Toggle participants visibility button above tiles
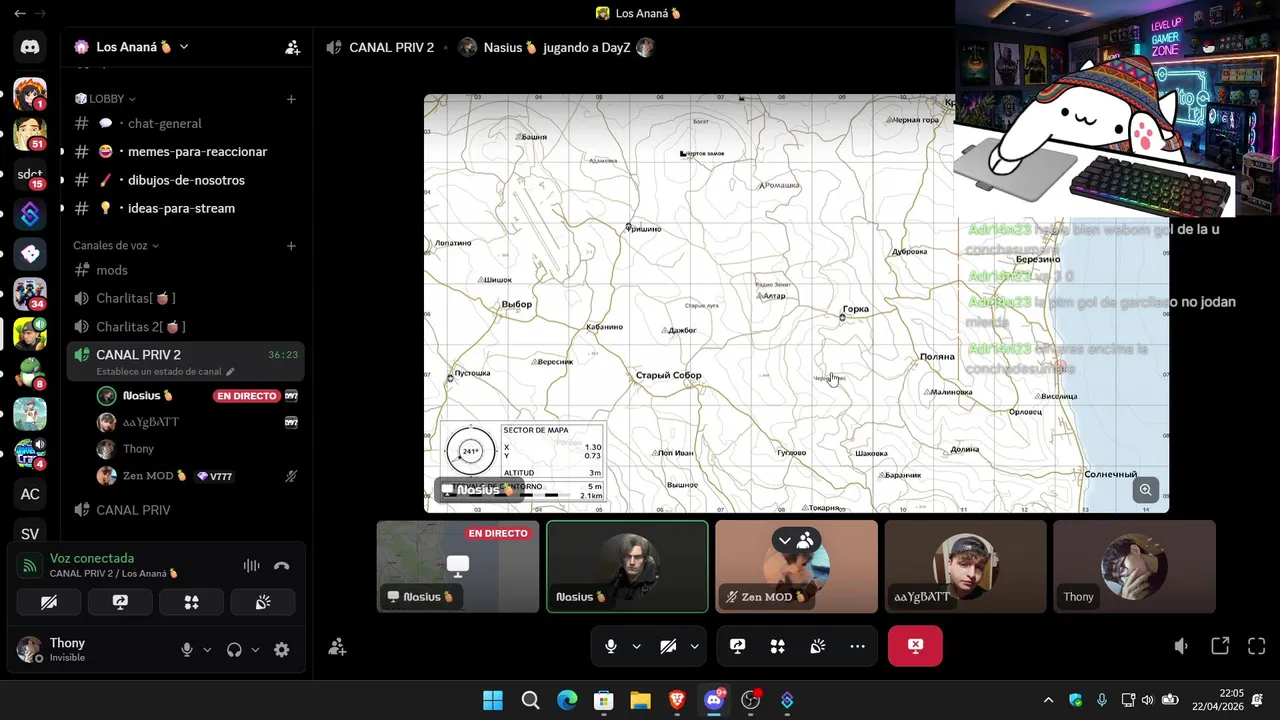The image size is (1280, 720). (796, 540)
